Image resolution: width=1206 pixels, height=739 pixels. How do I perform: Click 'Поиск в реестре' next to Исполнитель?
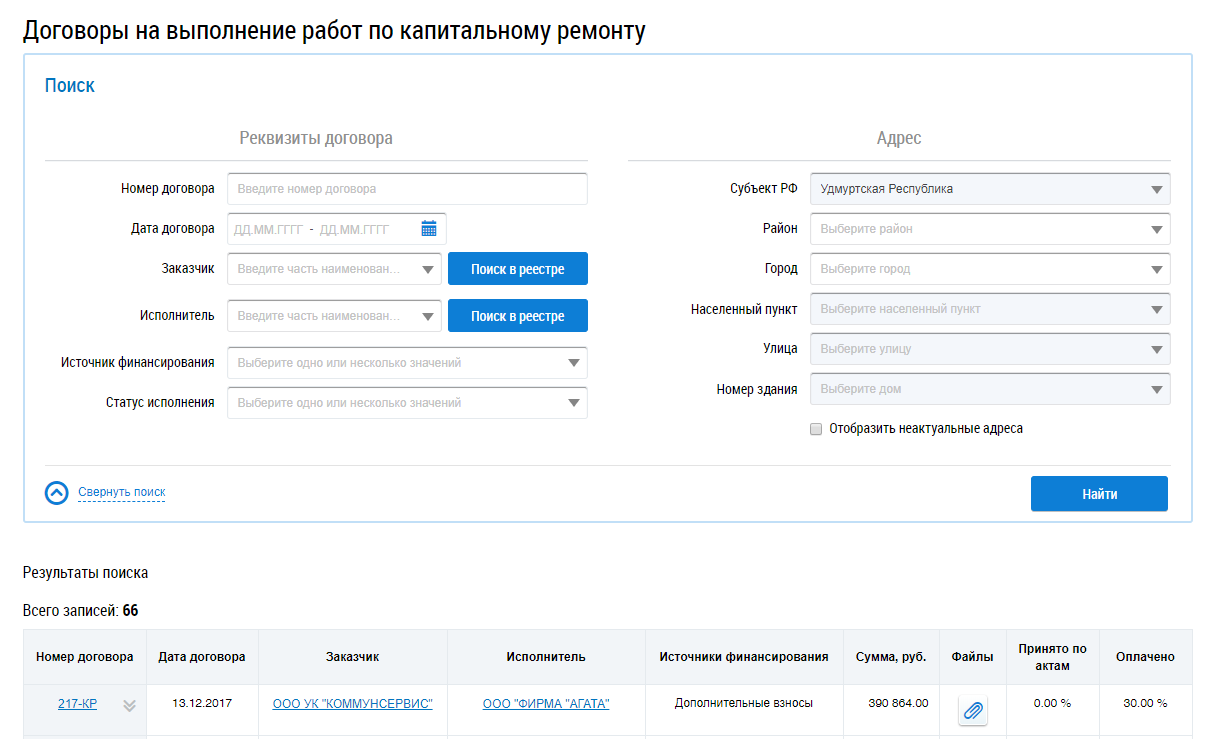[517, 316]
